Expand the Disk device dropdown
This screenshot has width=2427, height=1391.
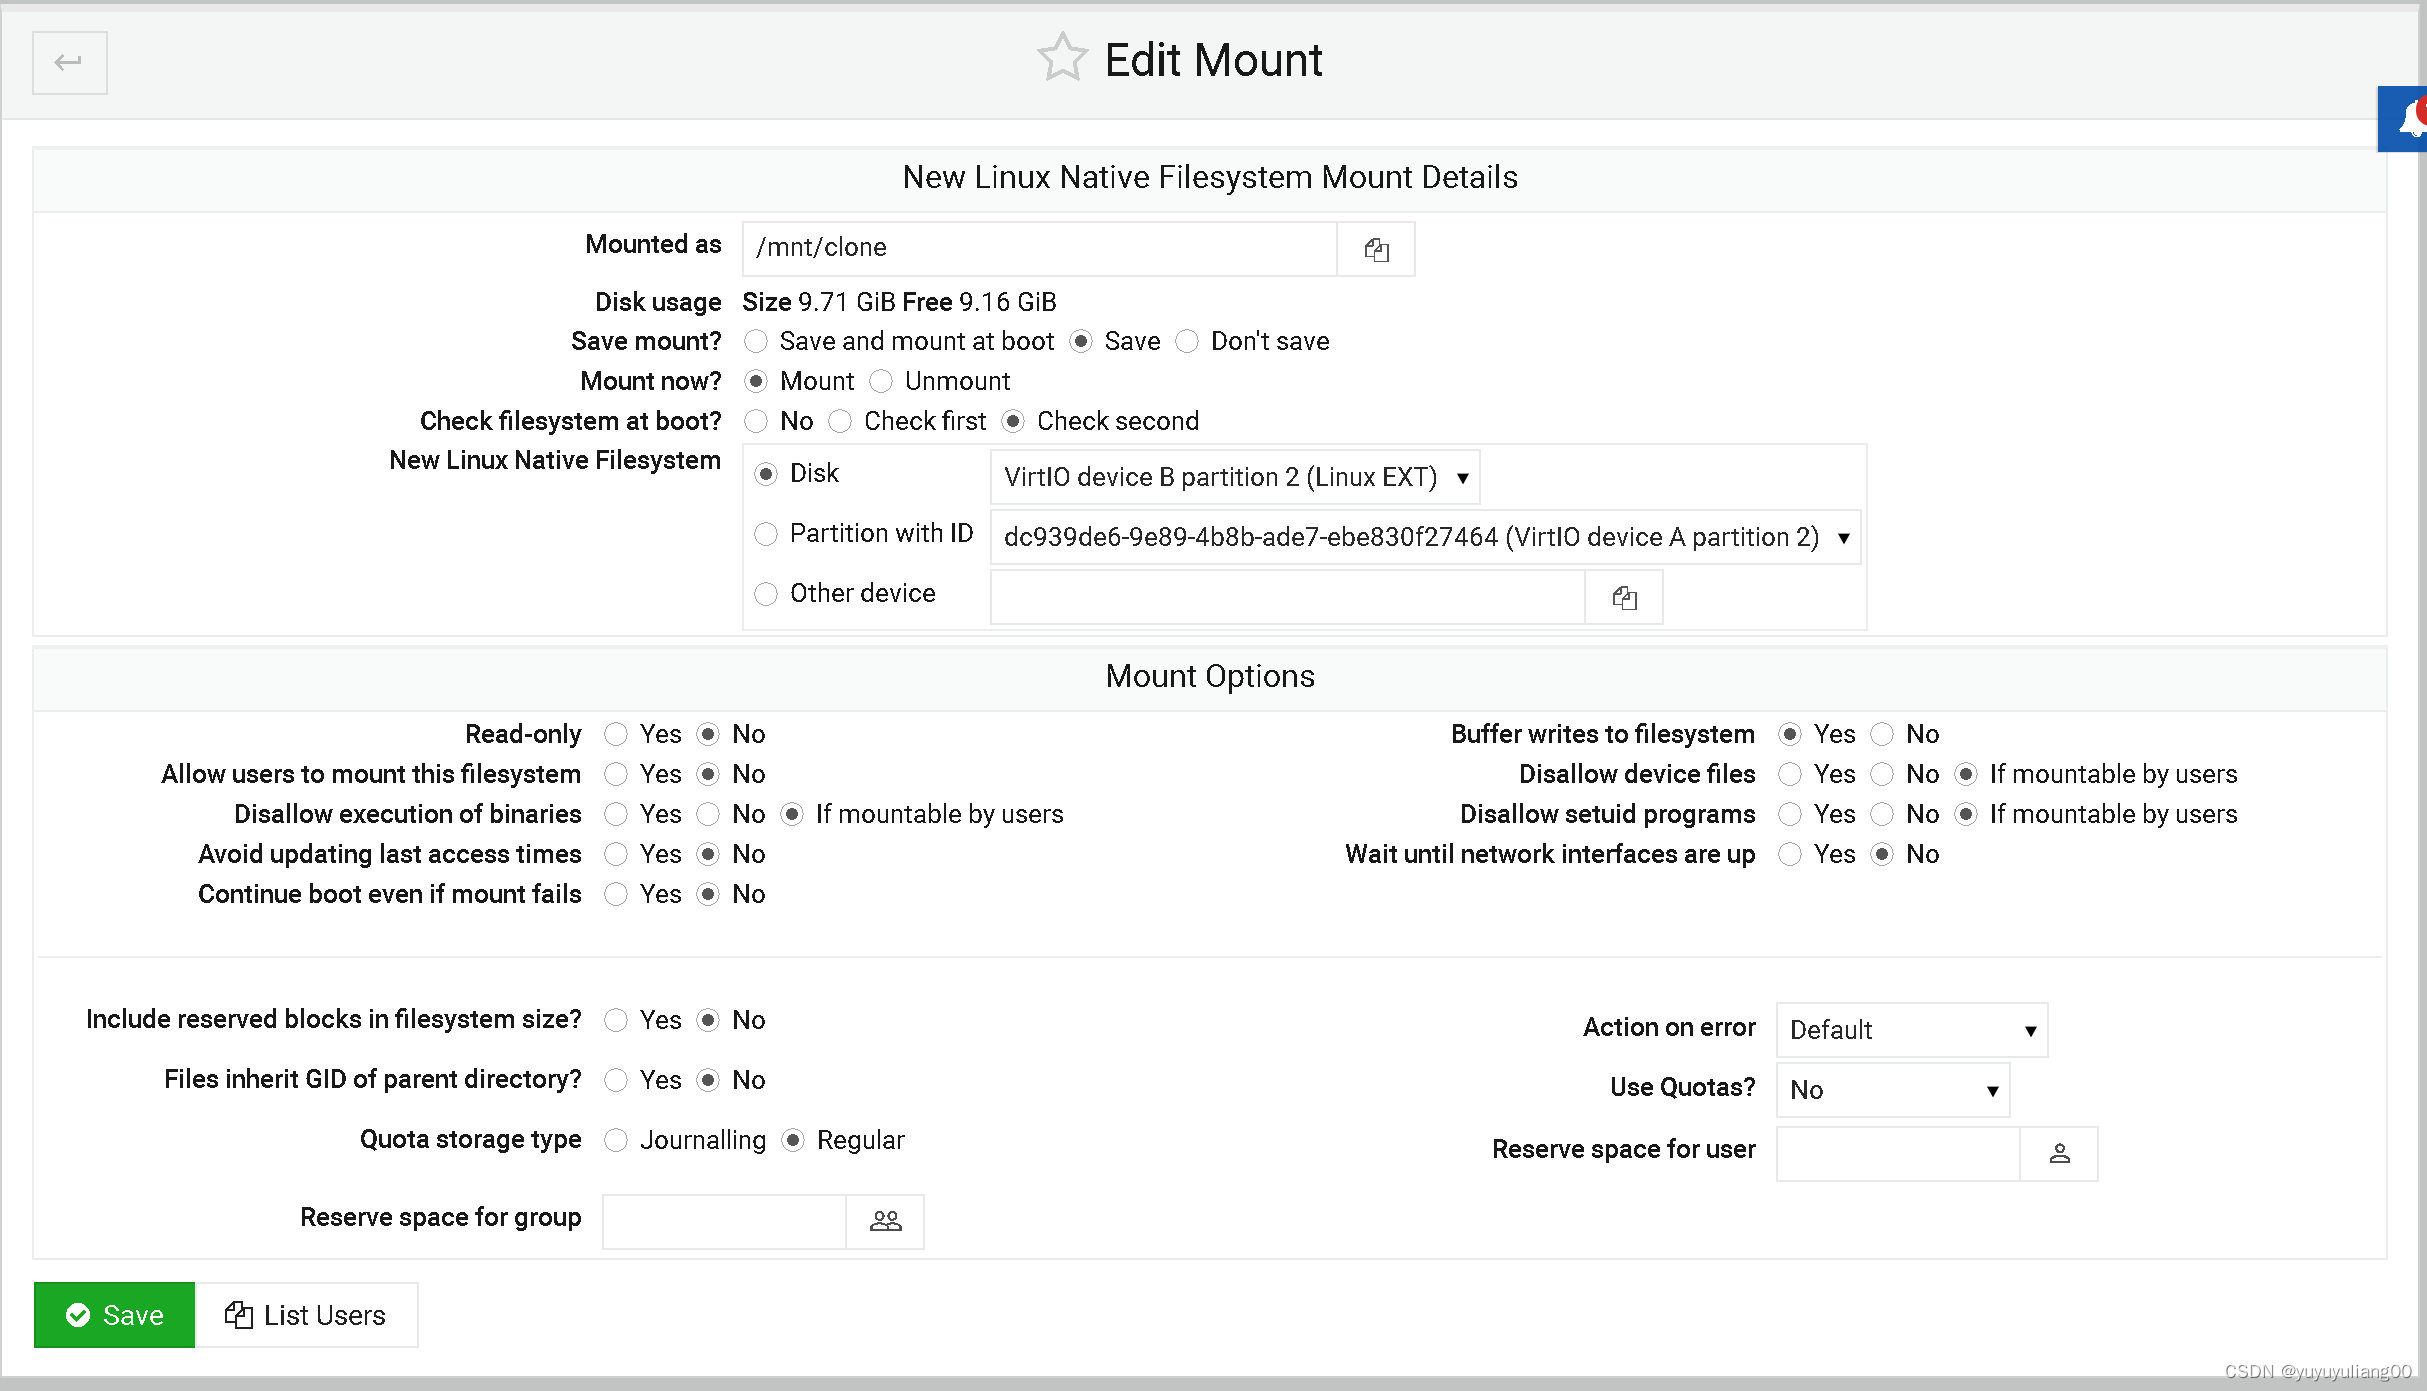[x=1234, y=477]
